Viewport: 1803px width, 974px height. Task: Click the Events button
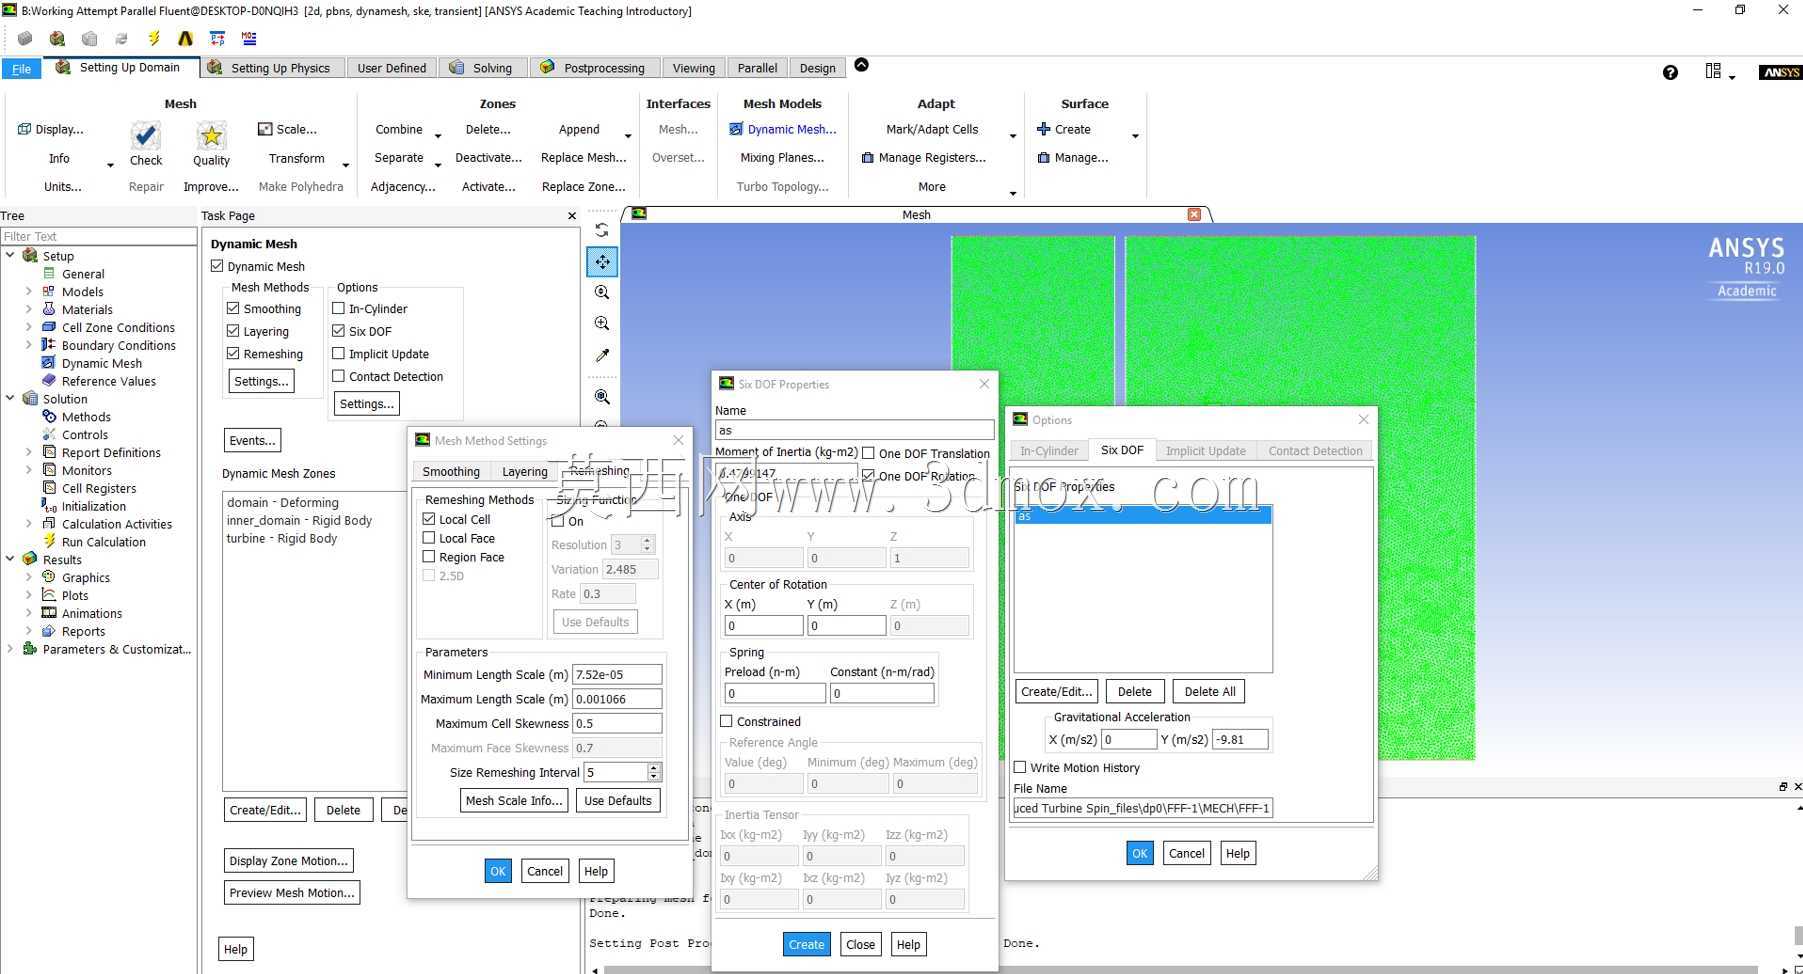tap(252, 440)
